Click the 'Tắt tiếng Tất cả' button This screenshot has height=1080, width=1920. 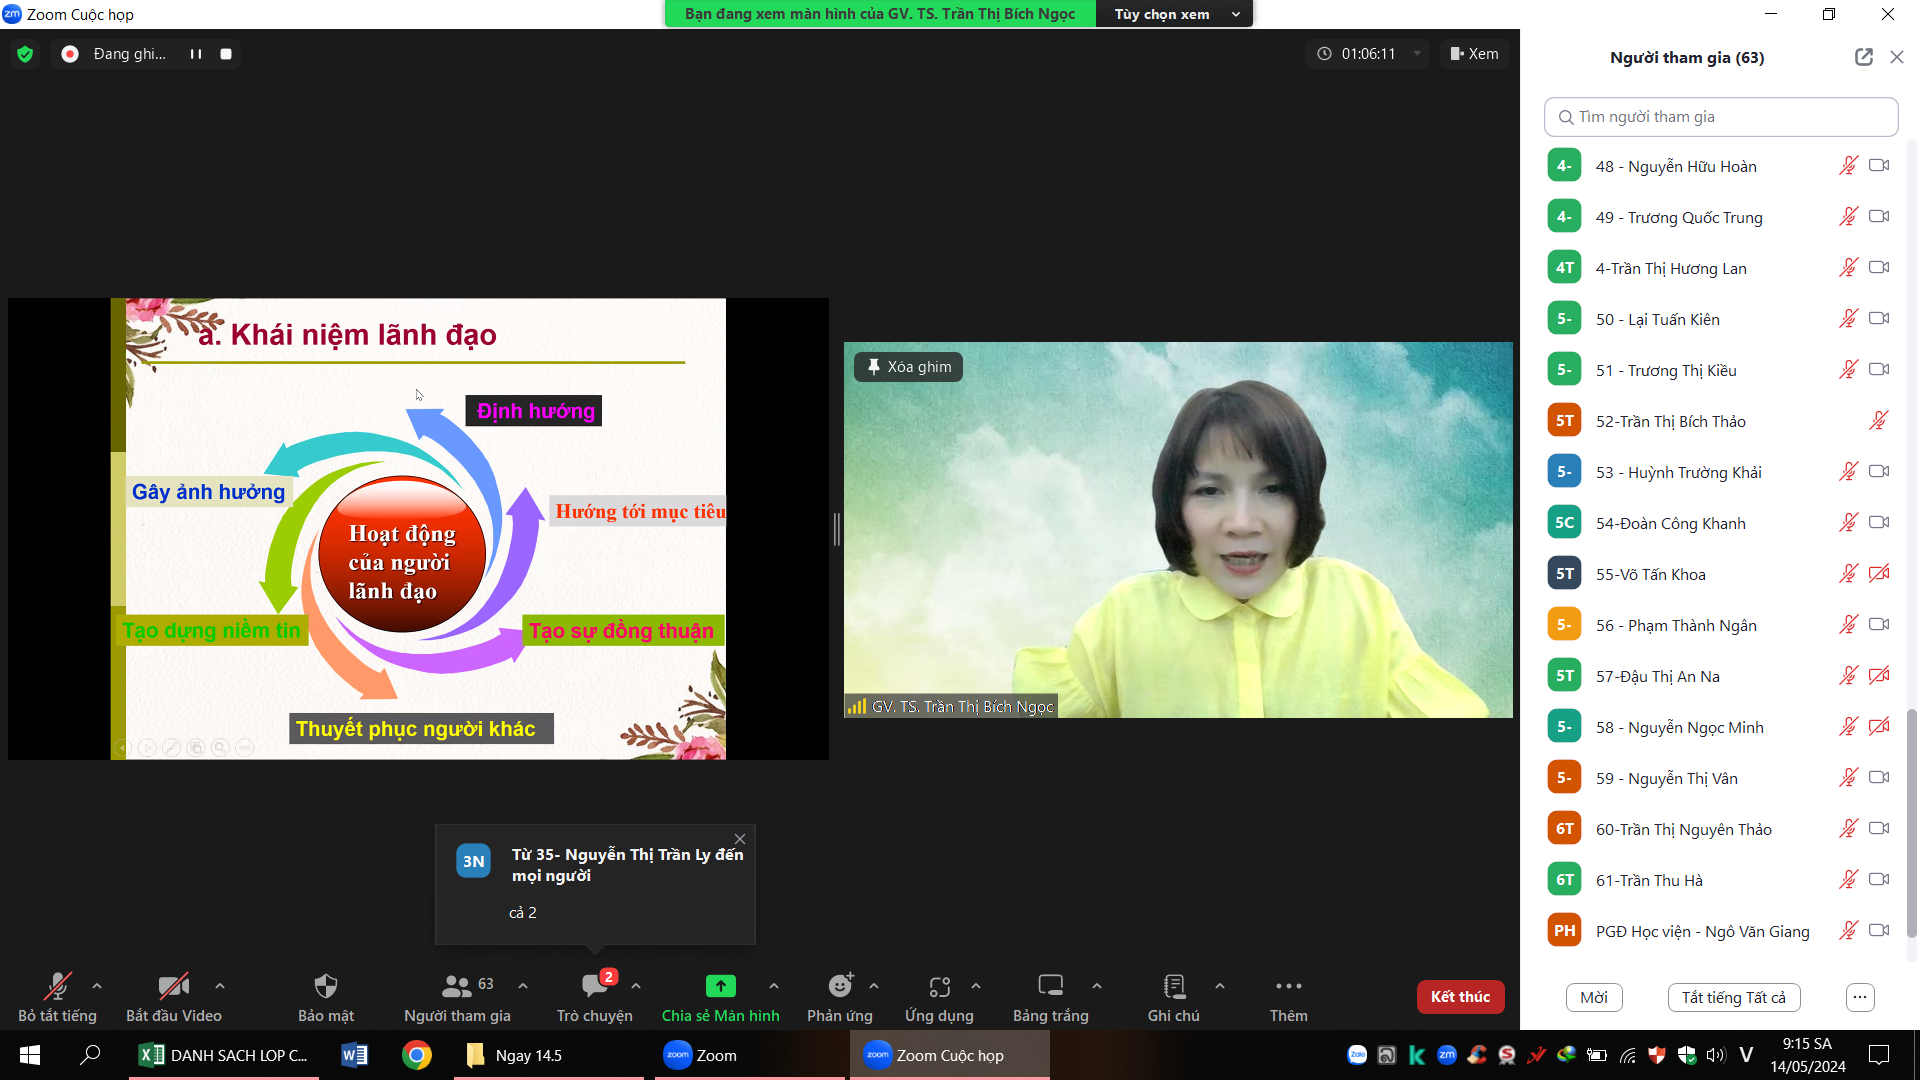[1733, 997]
